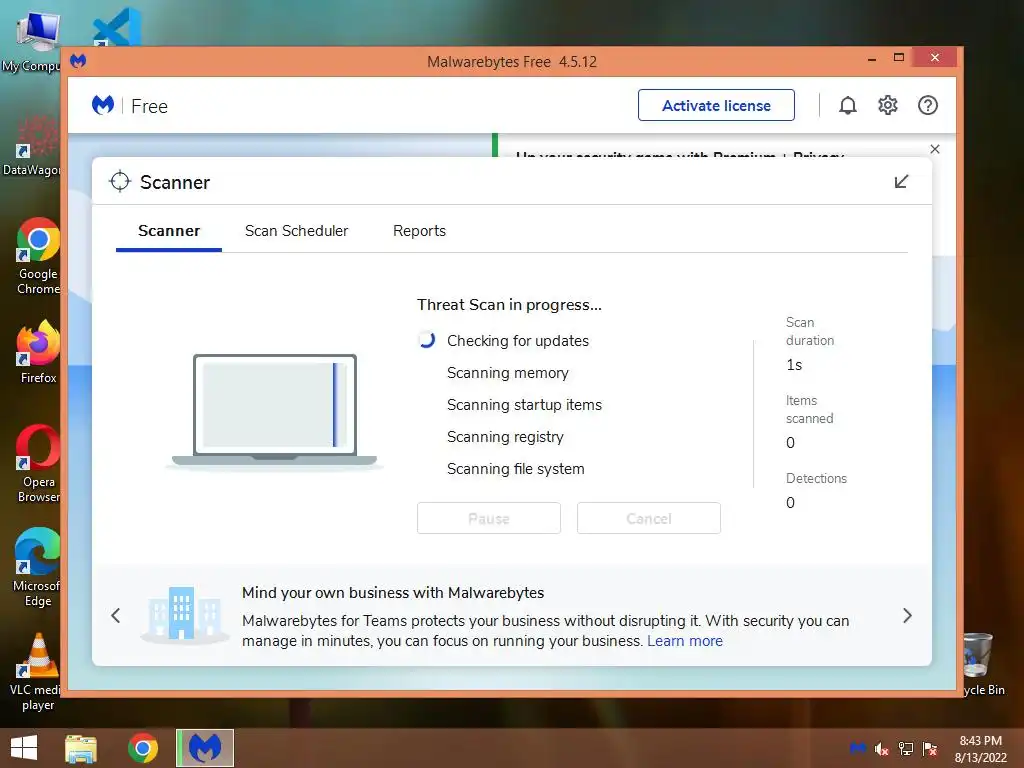Image resolution: width=1024 pixels, height=768 pixels.
Task: Click 'Scanning memory' status line
Action: [507, 373]
